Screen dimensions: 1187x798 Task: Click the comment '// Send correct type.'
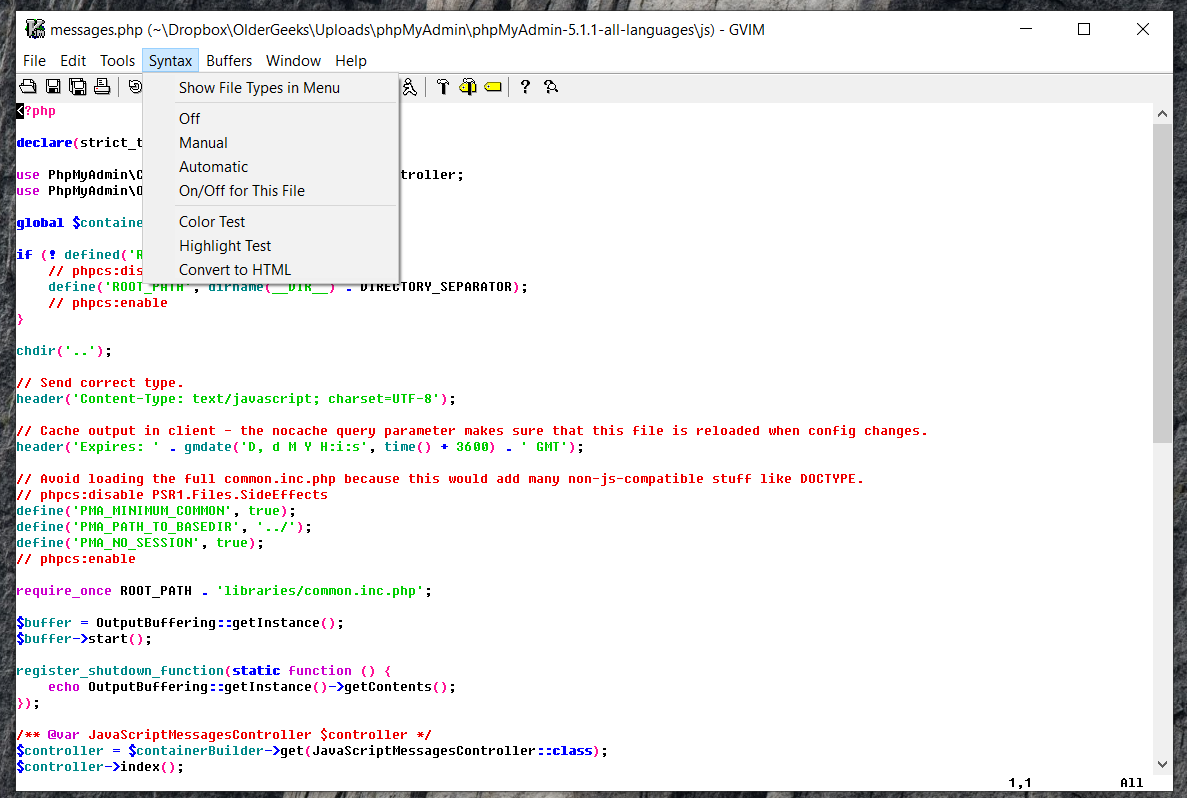tap(100, 383)
